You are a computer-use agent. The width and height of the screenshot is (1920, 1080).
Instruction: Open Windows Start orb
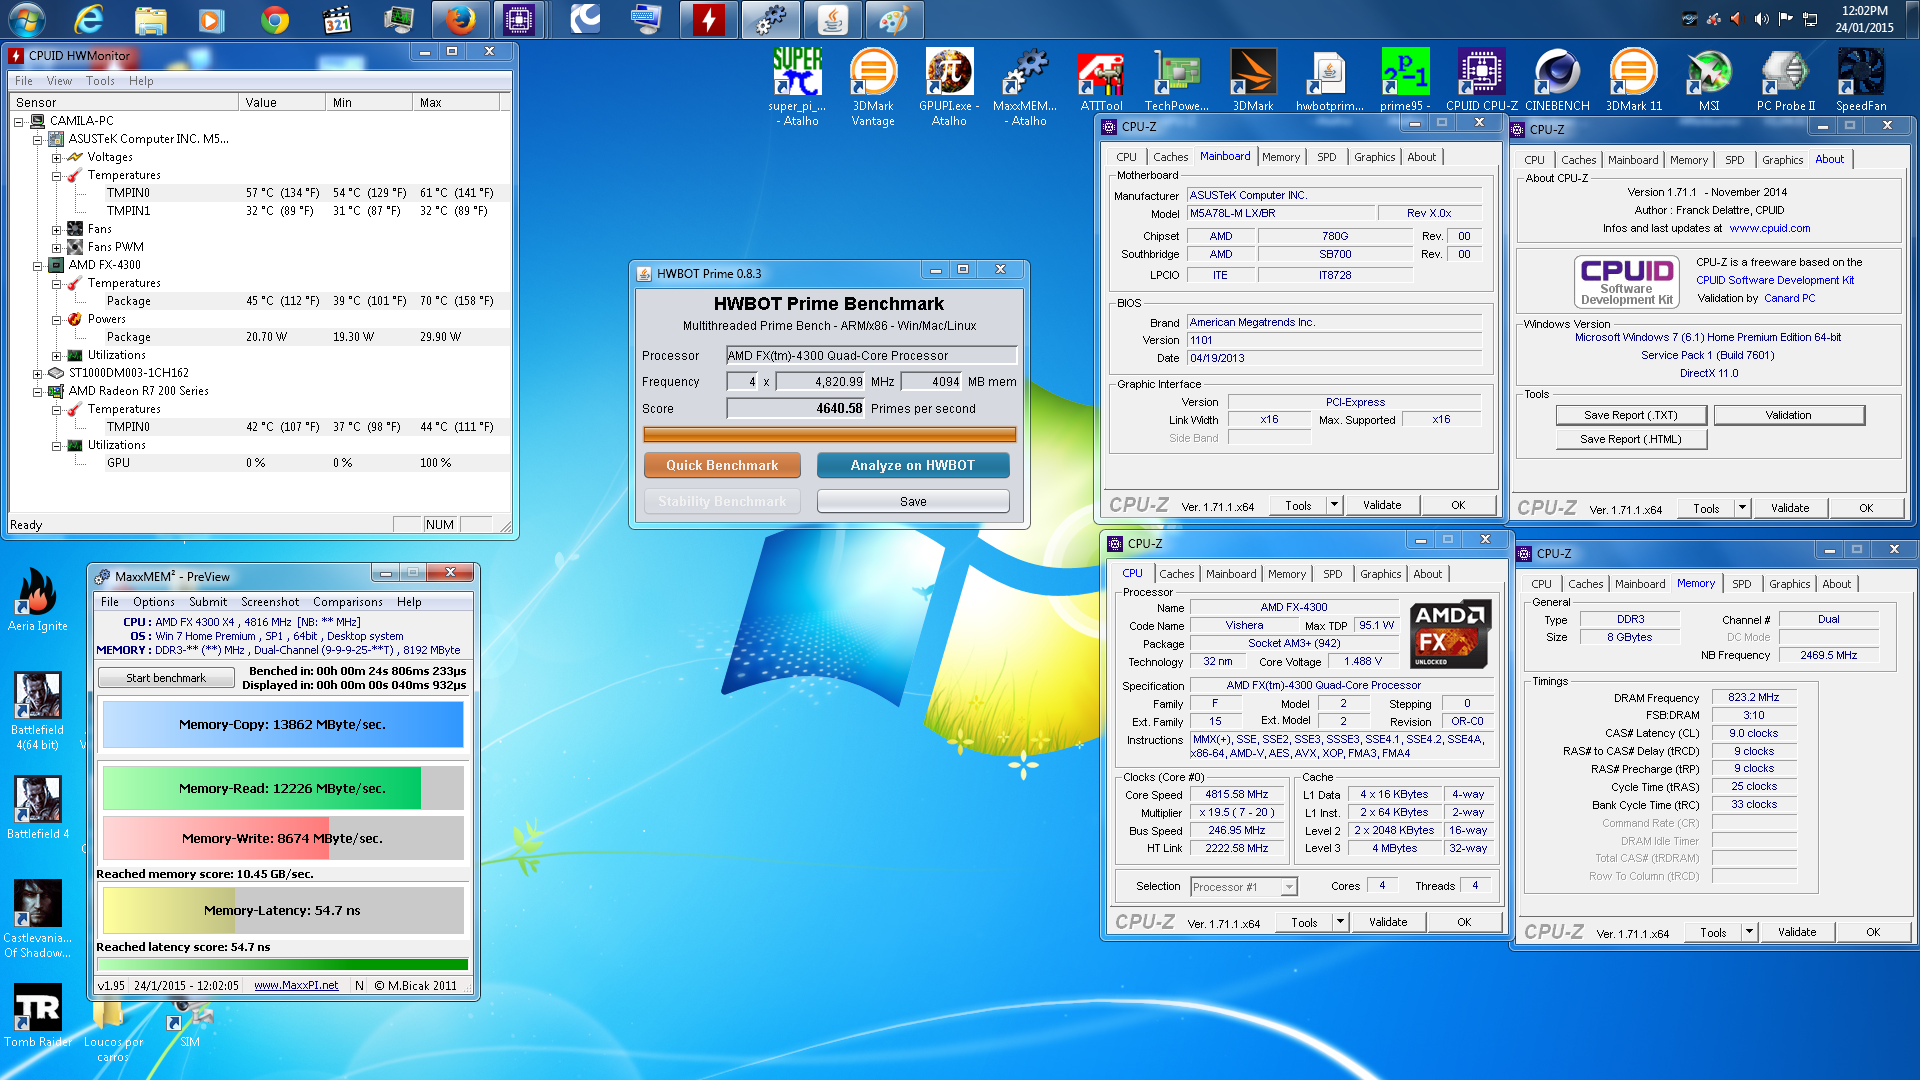(x=27, y=19)
